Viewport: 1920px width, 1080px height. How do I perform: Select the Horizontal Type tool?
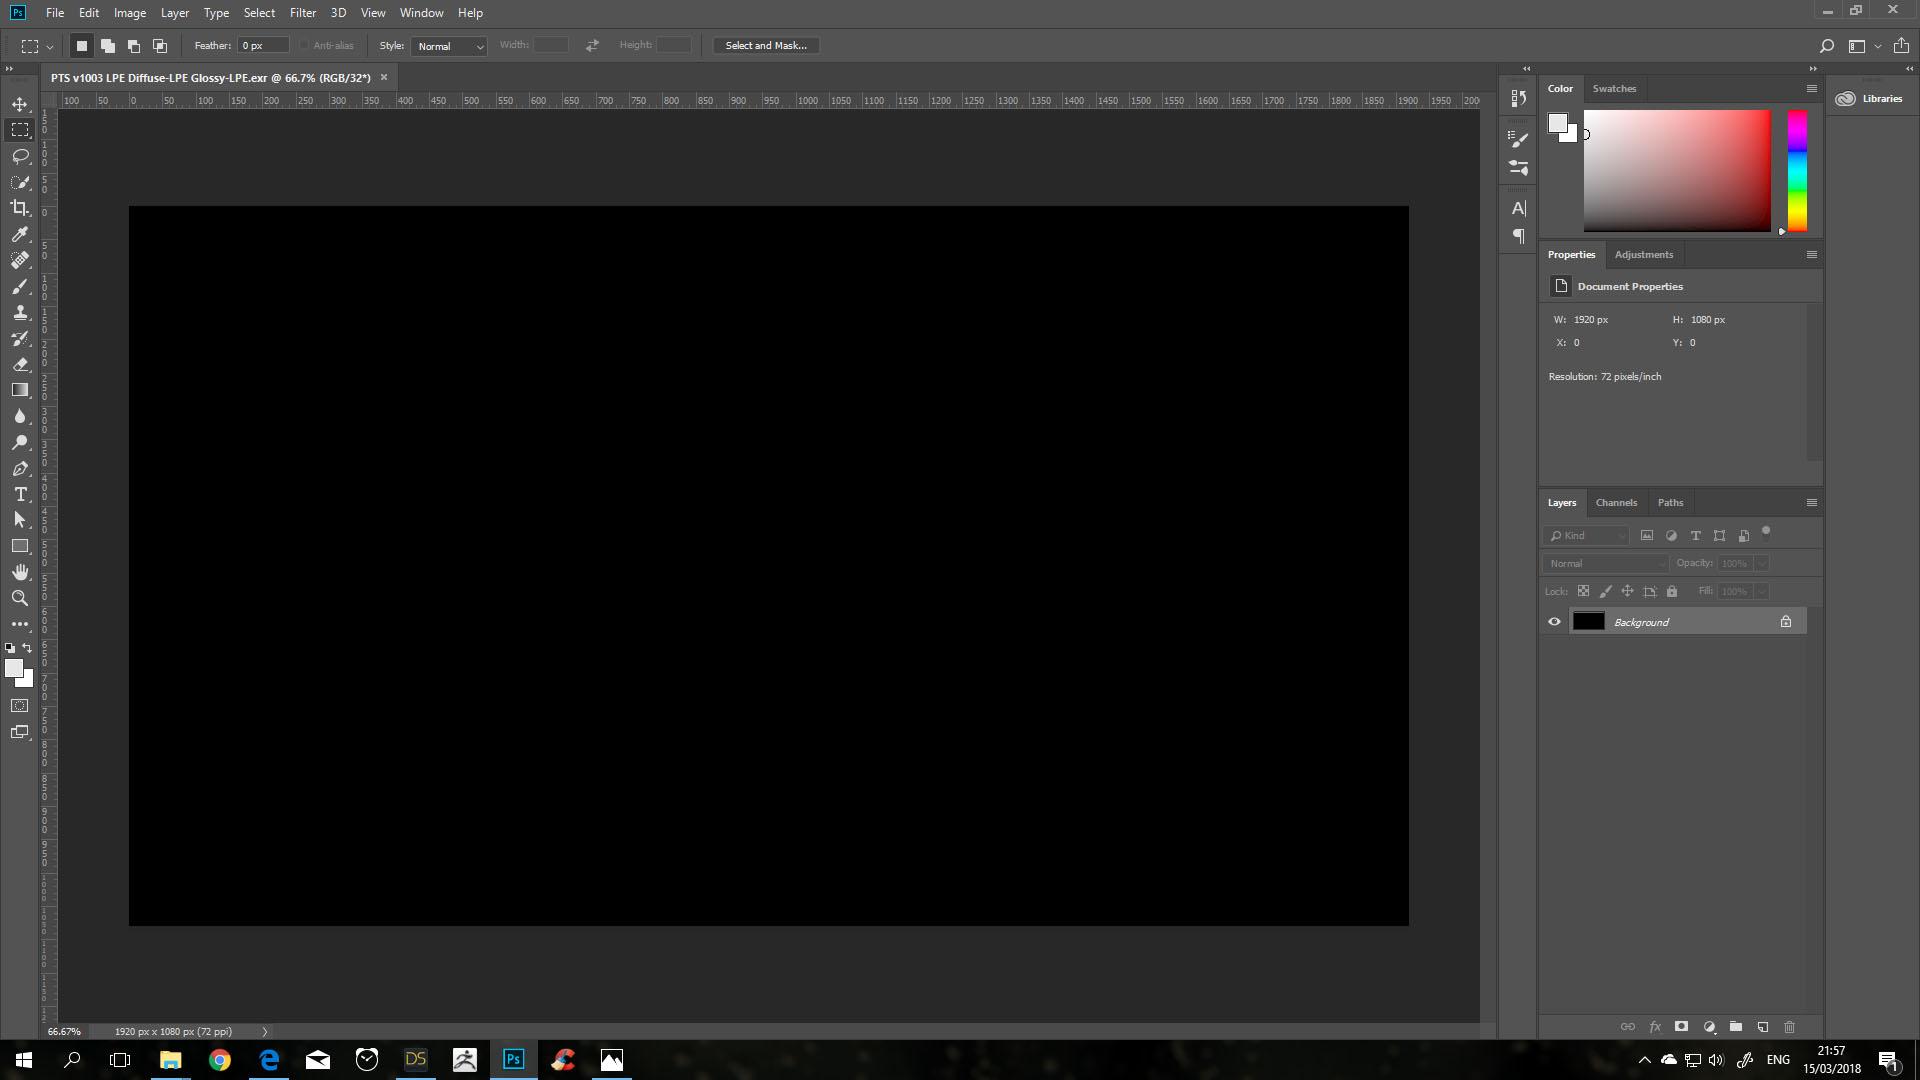(20, 494)
